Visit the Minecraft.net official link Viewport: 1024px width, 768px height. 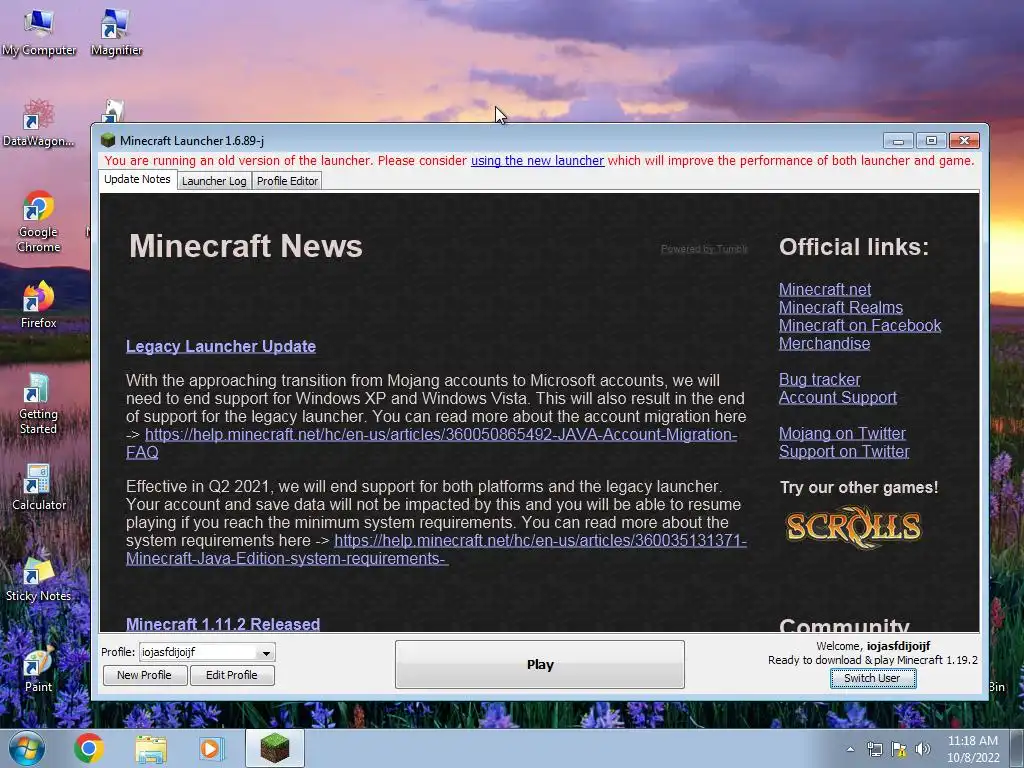pyautogui.click(x=825, y=289)
